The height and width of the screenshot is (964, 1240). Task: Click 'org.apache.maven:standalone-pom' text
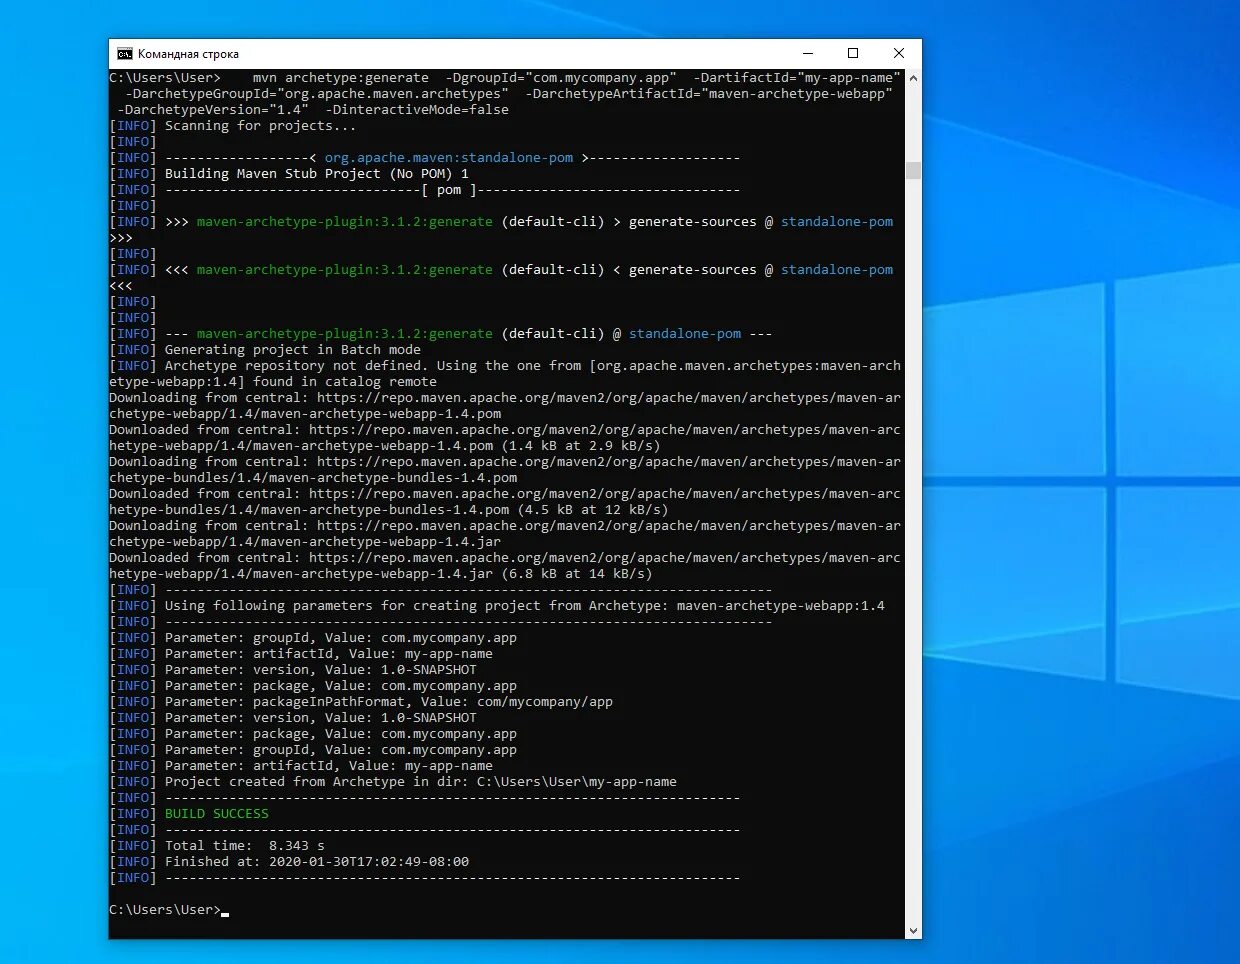click(x=449, y=158)
